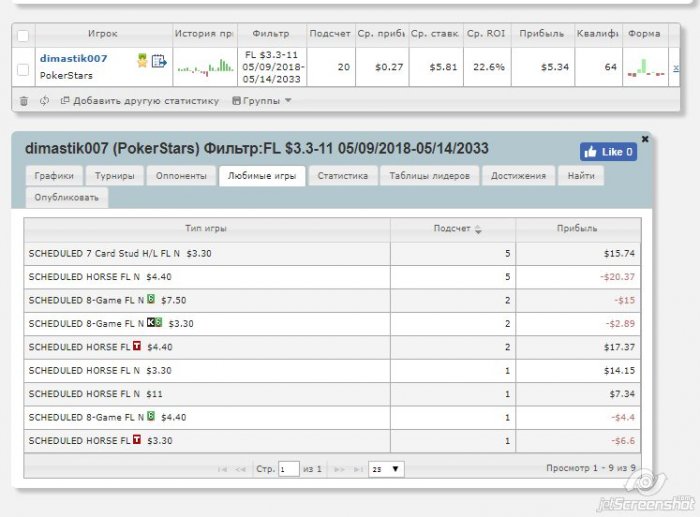Click the refresh icon next to trash
The width and height of the screenshot is (700, 517).
point(44,101)
